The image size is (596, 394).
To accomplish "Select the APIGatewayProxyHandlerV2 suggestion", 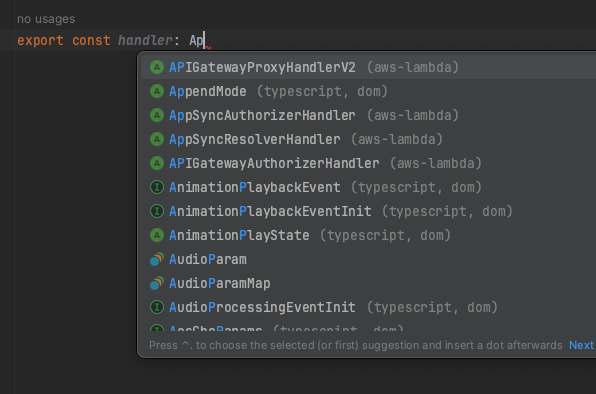I will point(368,67).
